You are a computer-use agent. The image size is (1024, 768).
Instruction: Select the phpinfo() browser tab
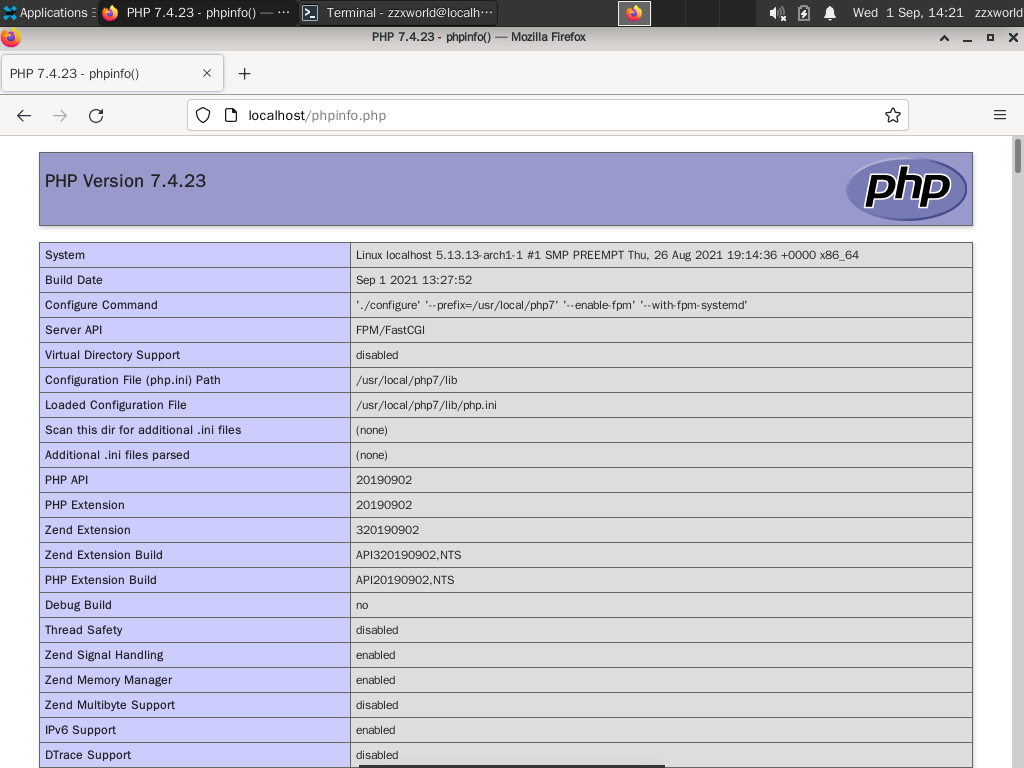point(100,72)
